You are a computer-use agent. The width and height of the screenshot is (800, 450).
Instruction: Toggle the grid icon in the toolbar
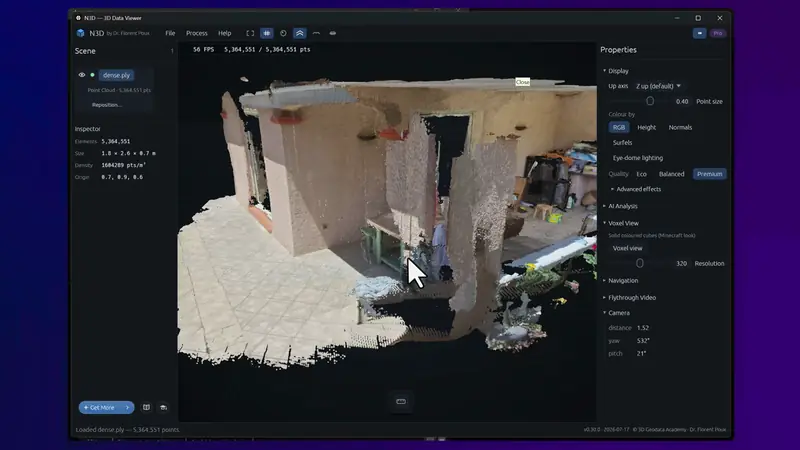click(267, 33)
